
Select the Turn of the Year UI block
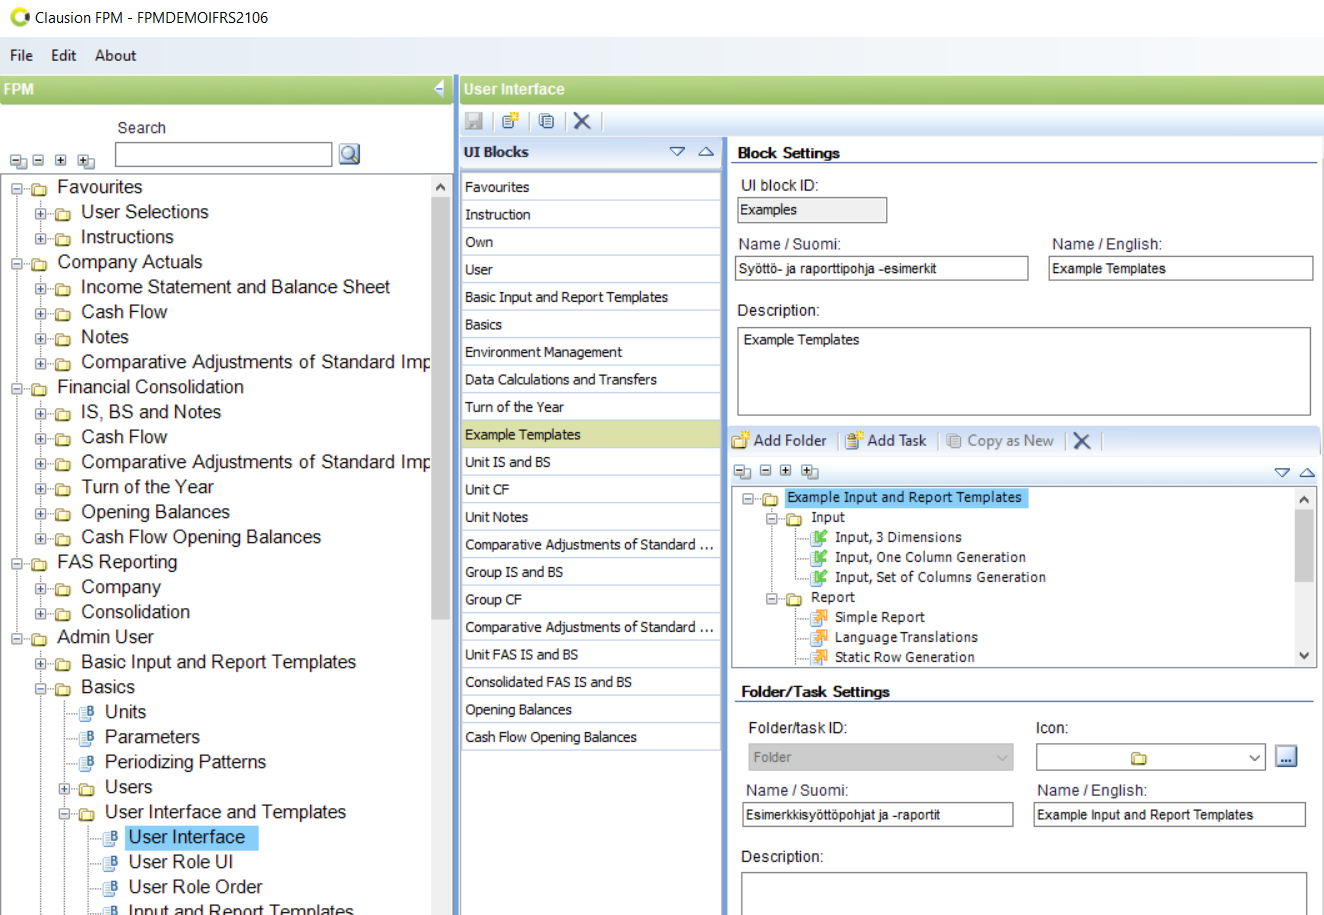pos(590,407)
